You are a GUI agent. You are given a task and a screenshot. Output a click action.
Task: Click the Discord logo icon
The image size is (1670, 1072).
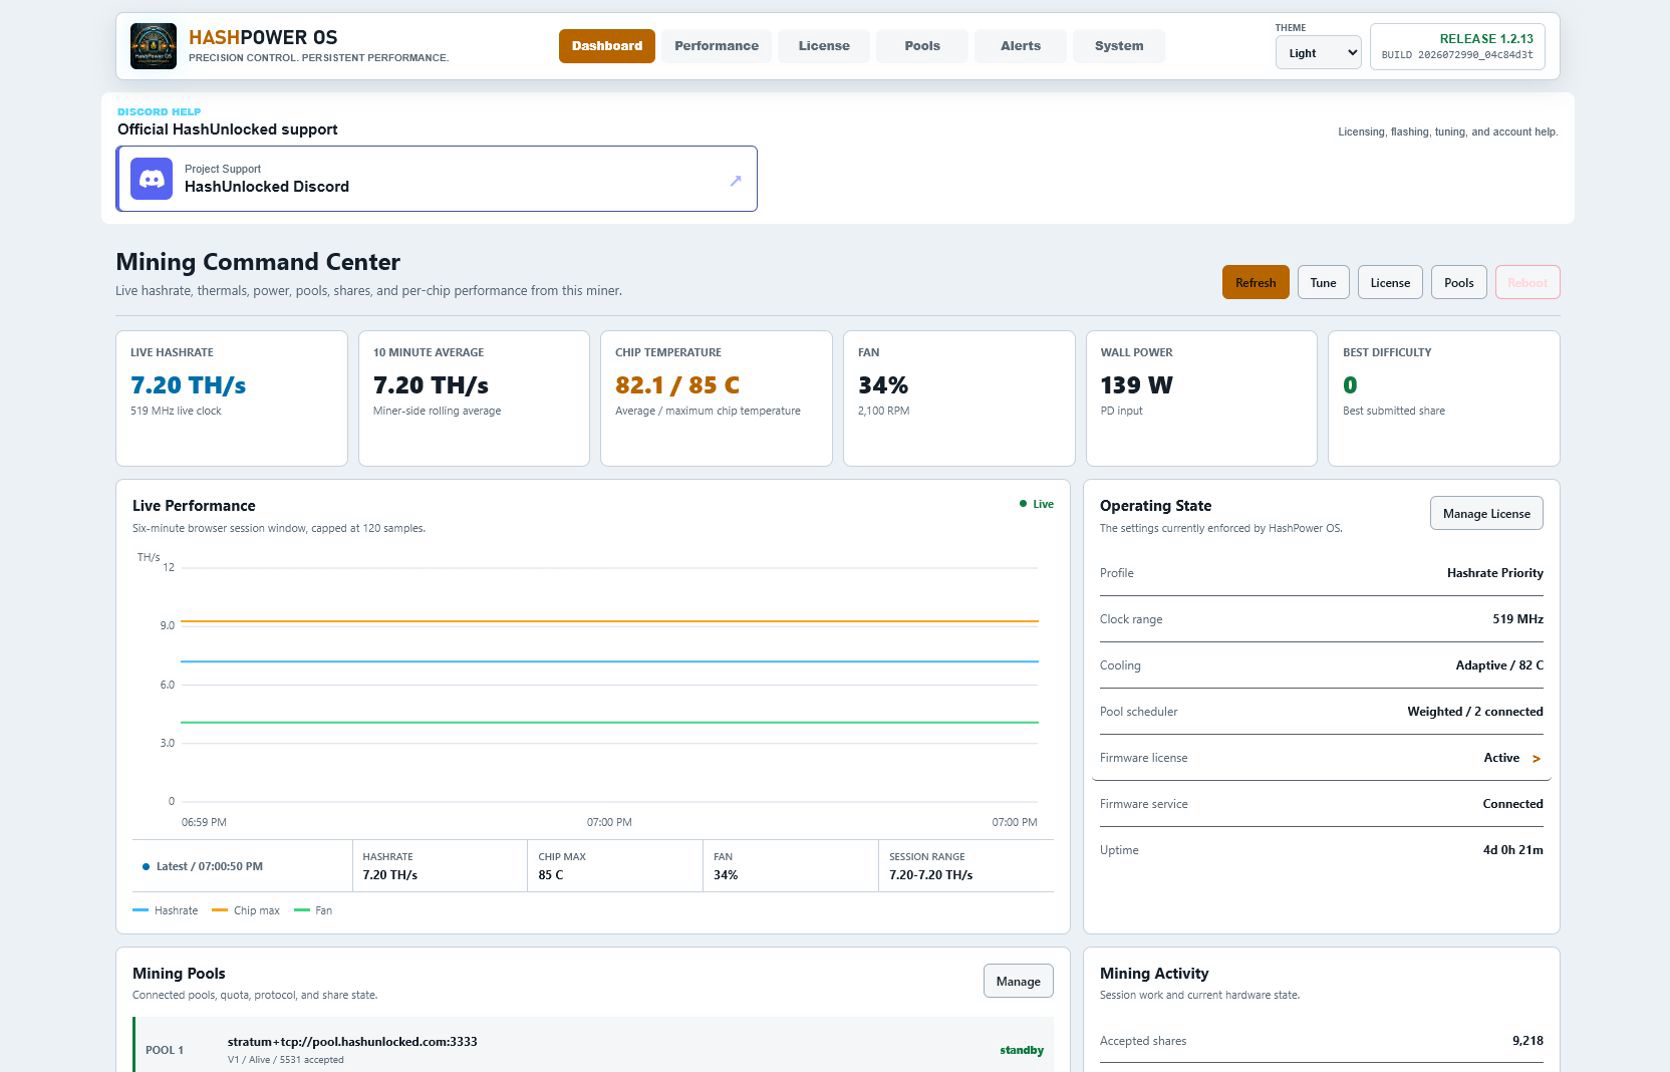click(x=152, y=179)
